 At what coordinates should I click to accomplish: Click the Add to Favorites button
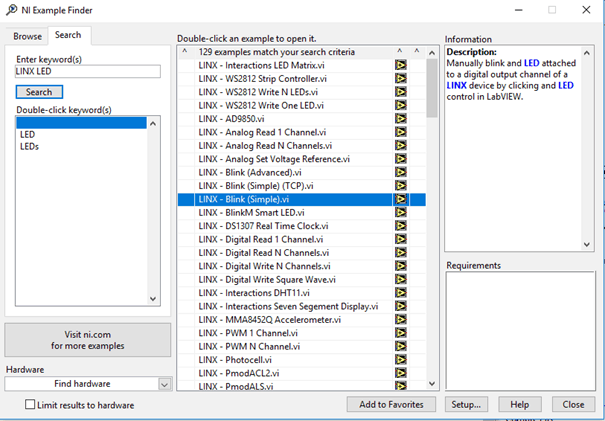[x=391, y=405]
